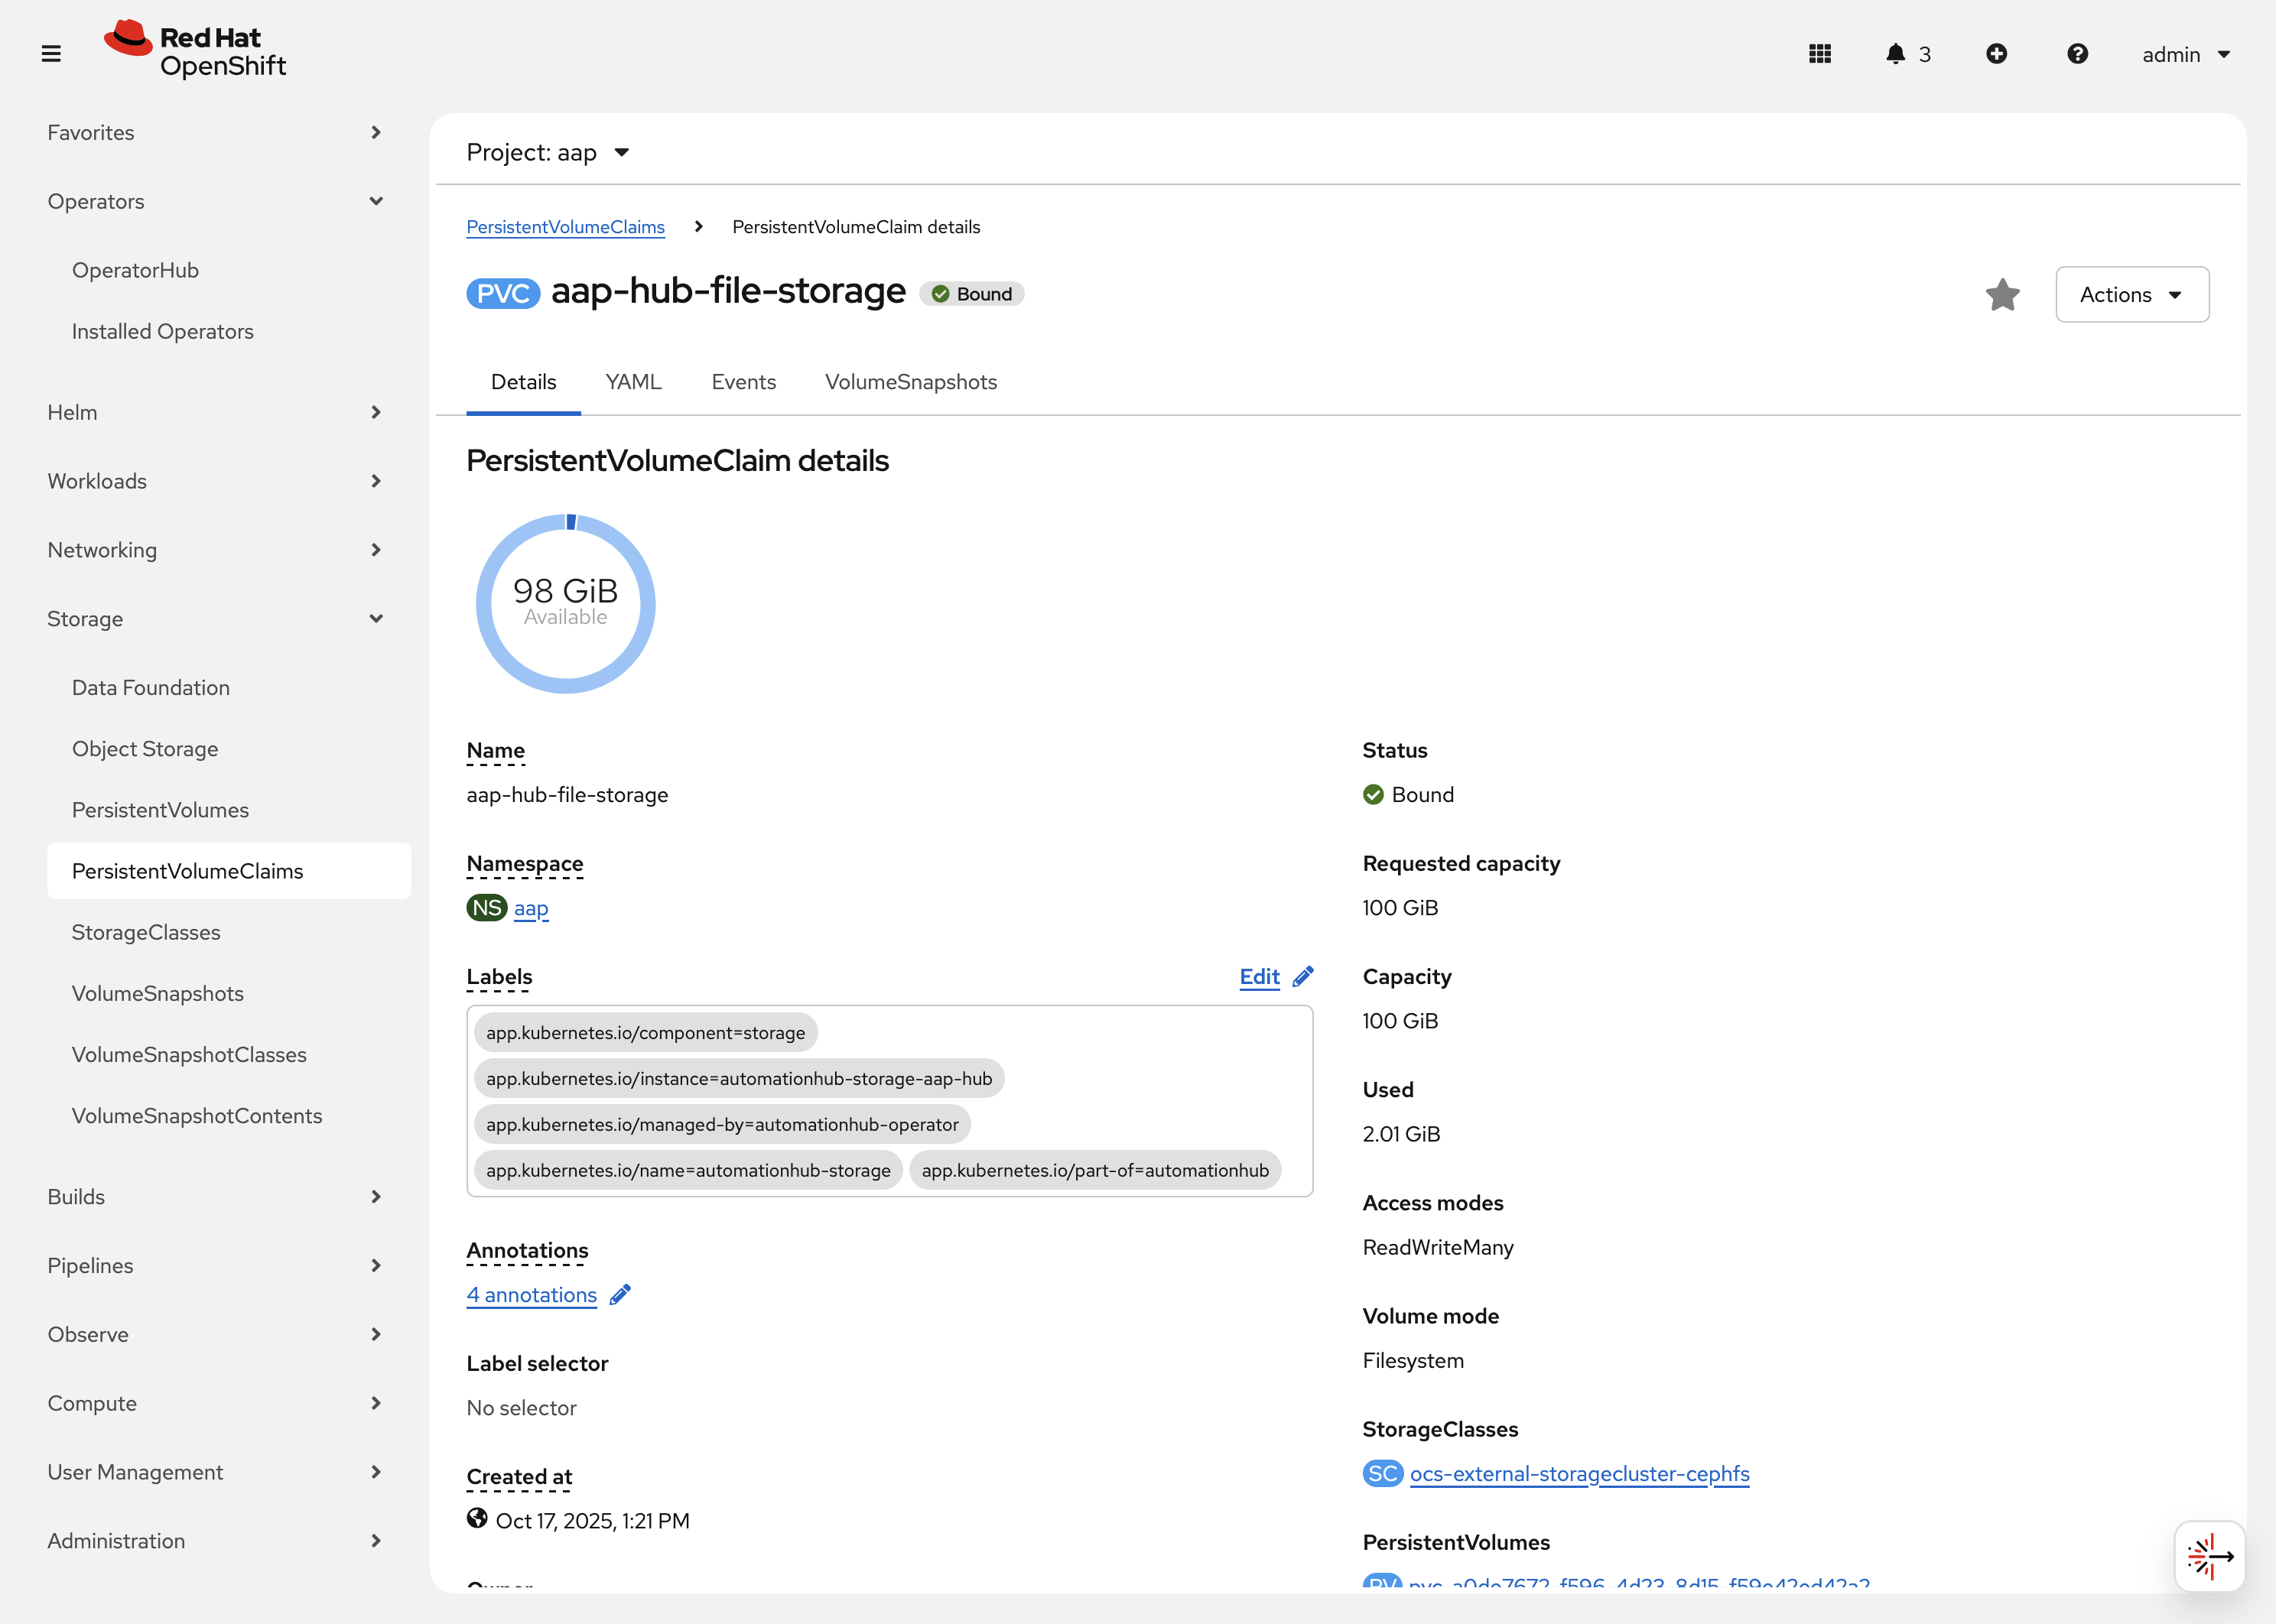Click the 98 GiB available donut chart

pyautogui.click(x=565, y=603)
